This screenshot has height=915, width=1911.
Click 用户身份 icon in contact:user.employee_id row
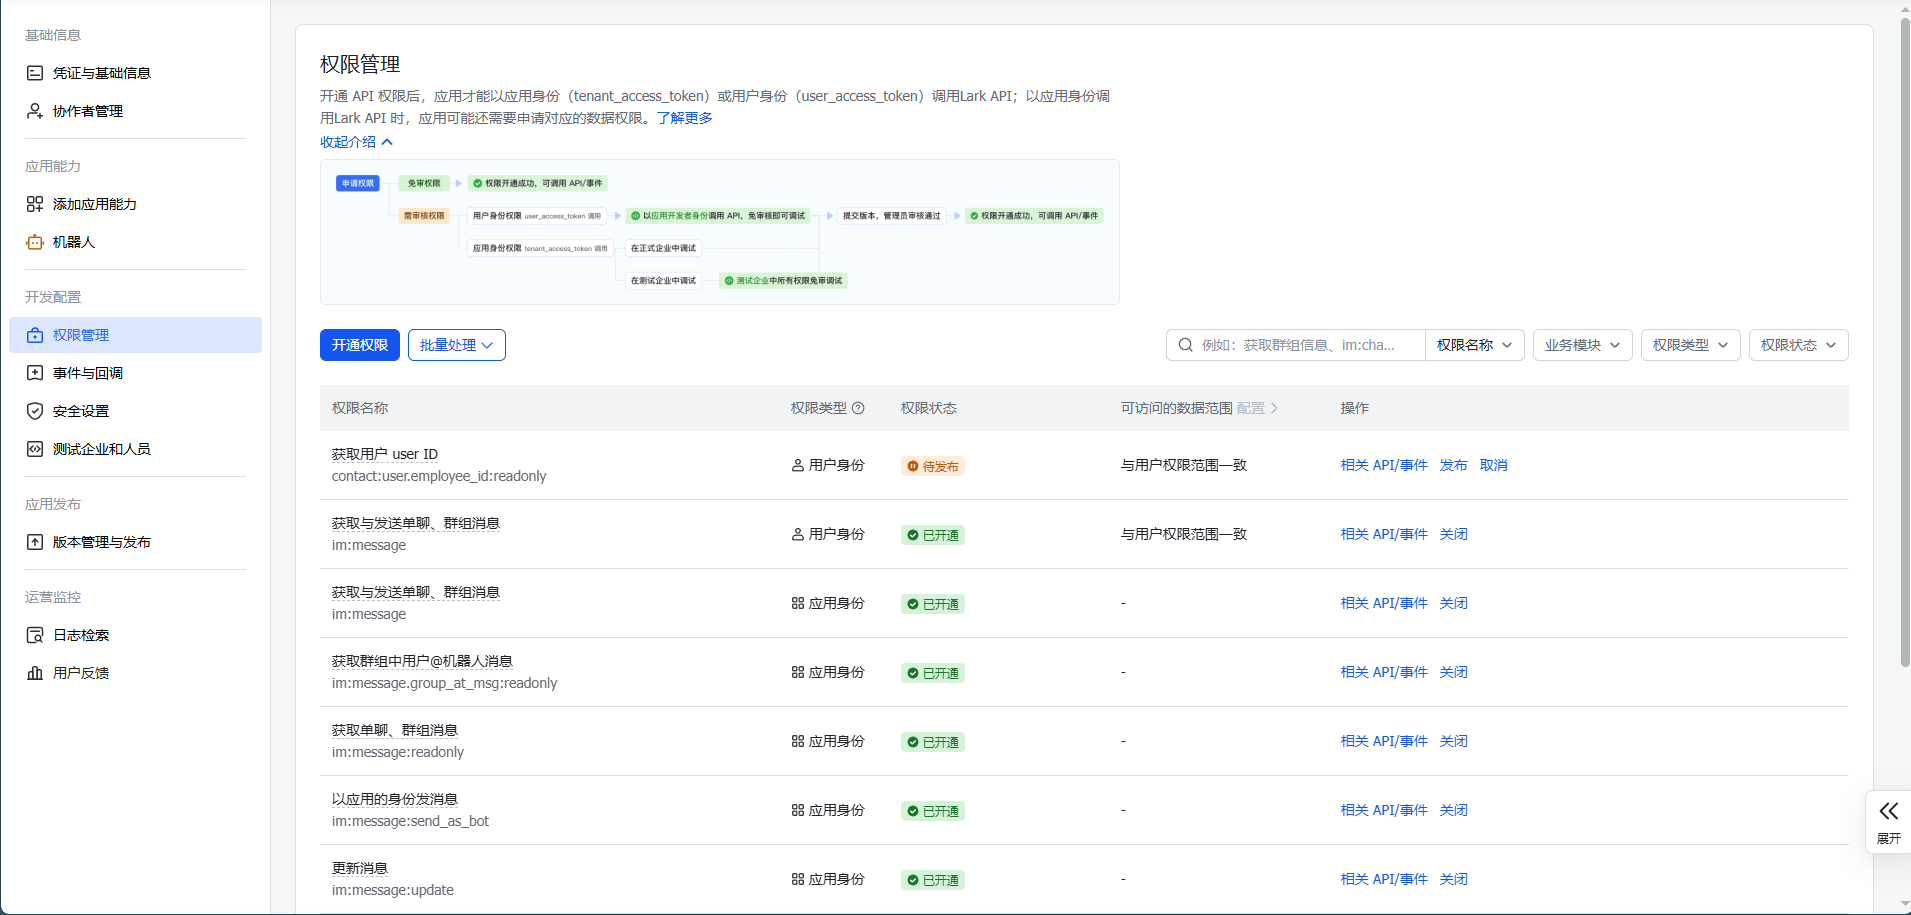pyautogui.click(x=798, y=465)
